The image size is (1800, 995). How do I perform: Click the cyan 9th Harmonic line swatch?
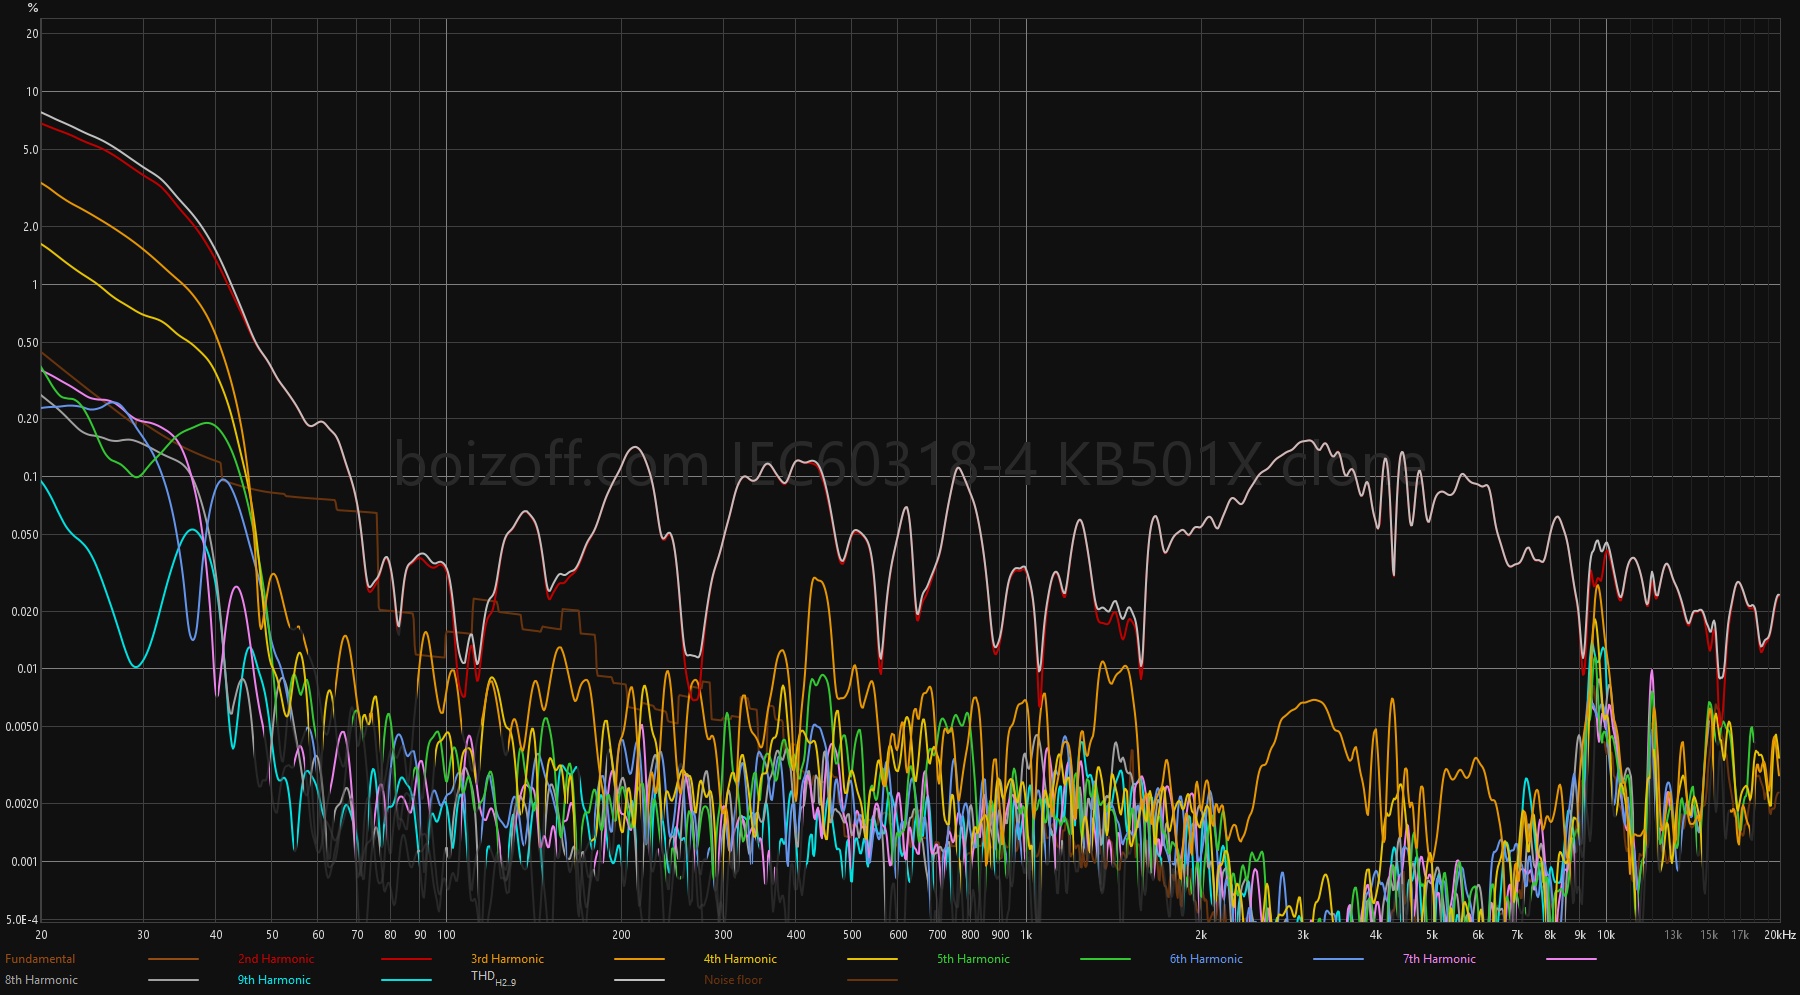406,980
